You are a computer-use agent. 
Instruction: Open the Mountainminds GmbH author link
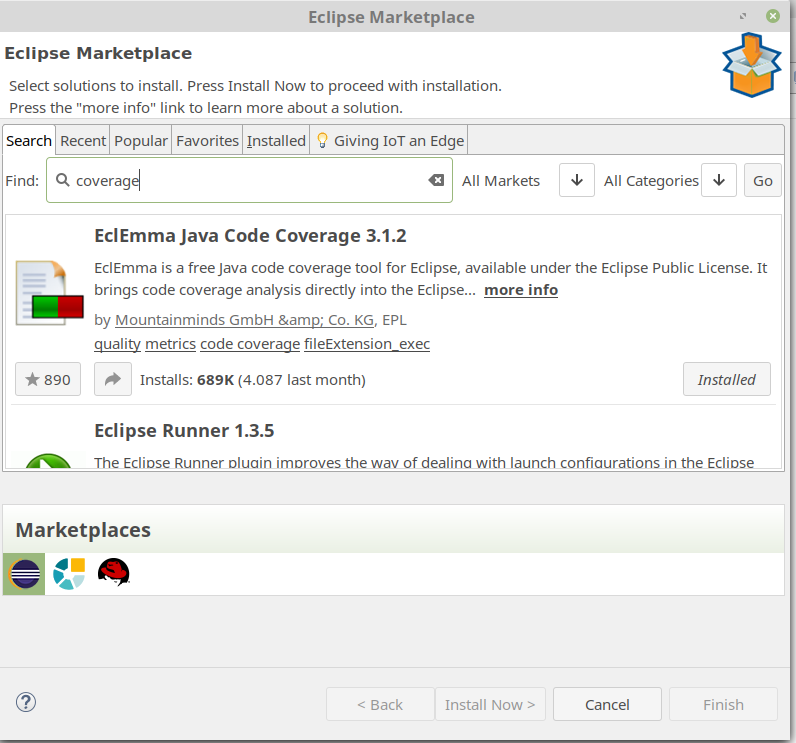[x=245, y=320]
